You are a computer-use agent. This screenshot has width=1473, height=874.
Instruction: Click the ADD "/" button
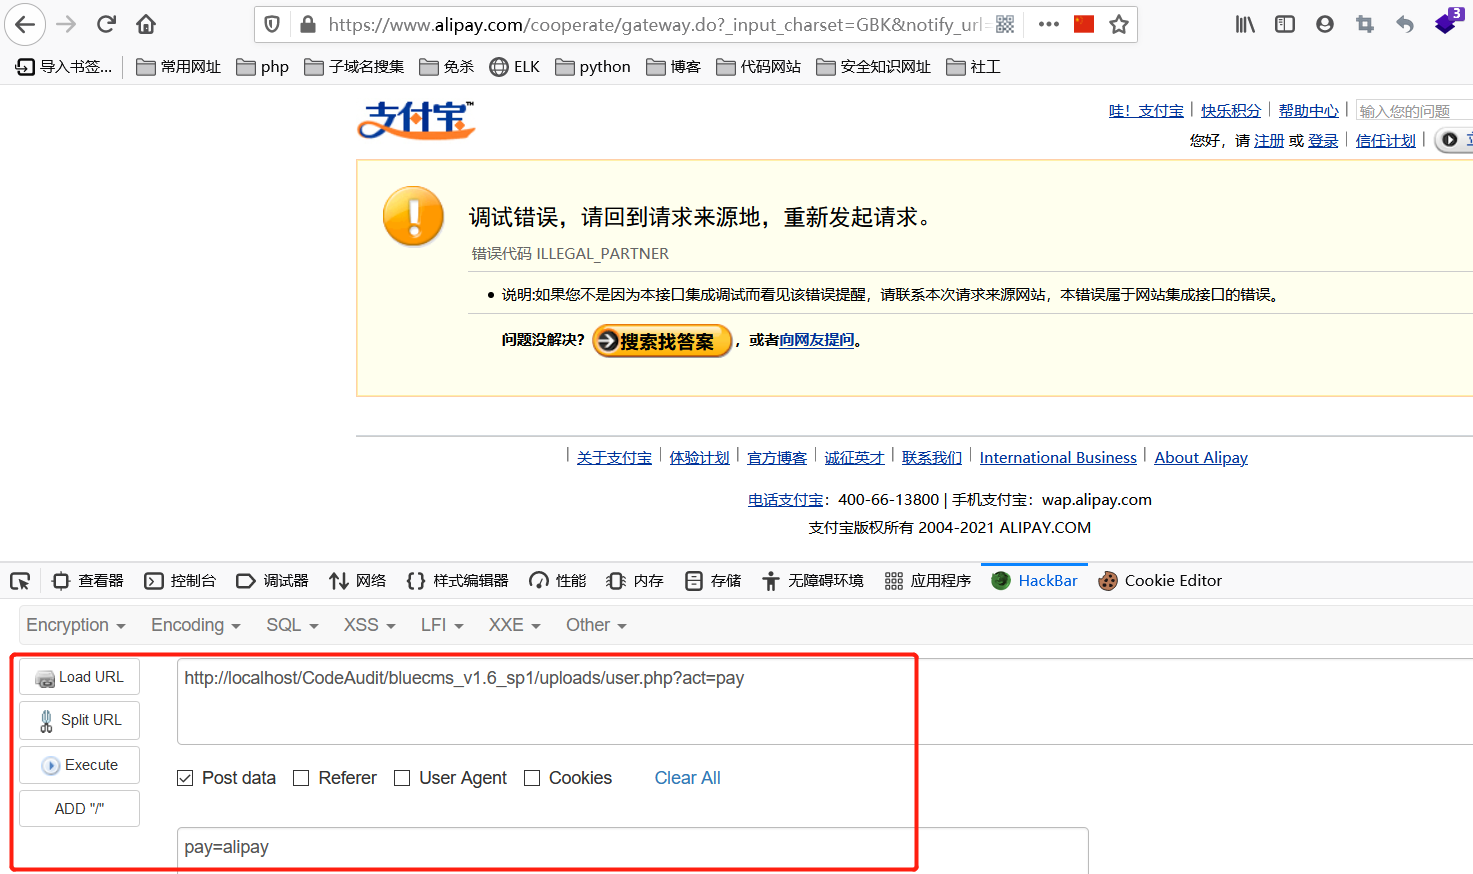(x=79, y=809)
